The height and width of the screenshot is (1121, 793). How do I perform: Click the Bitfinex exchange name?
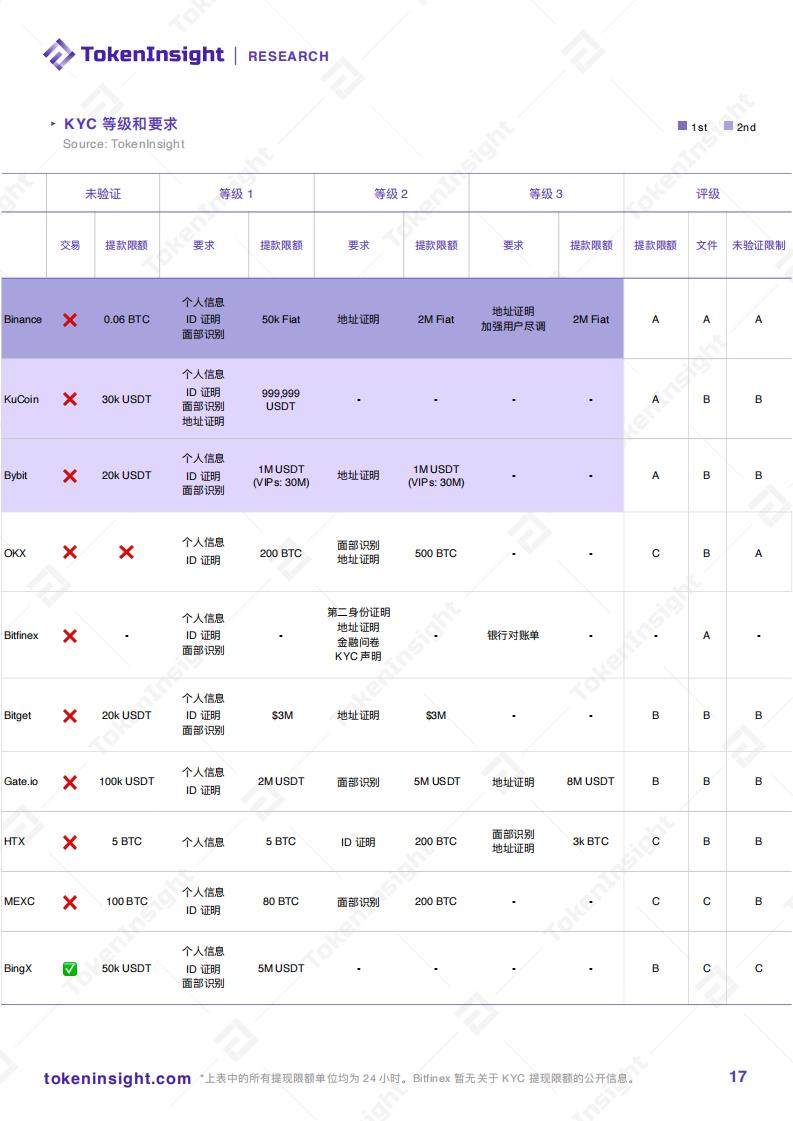[x=21, y=635]
